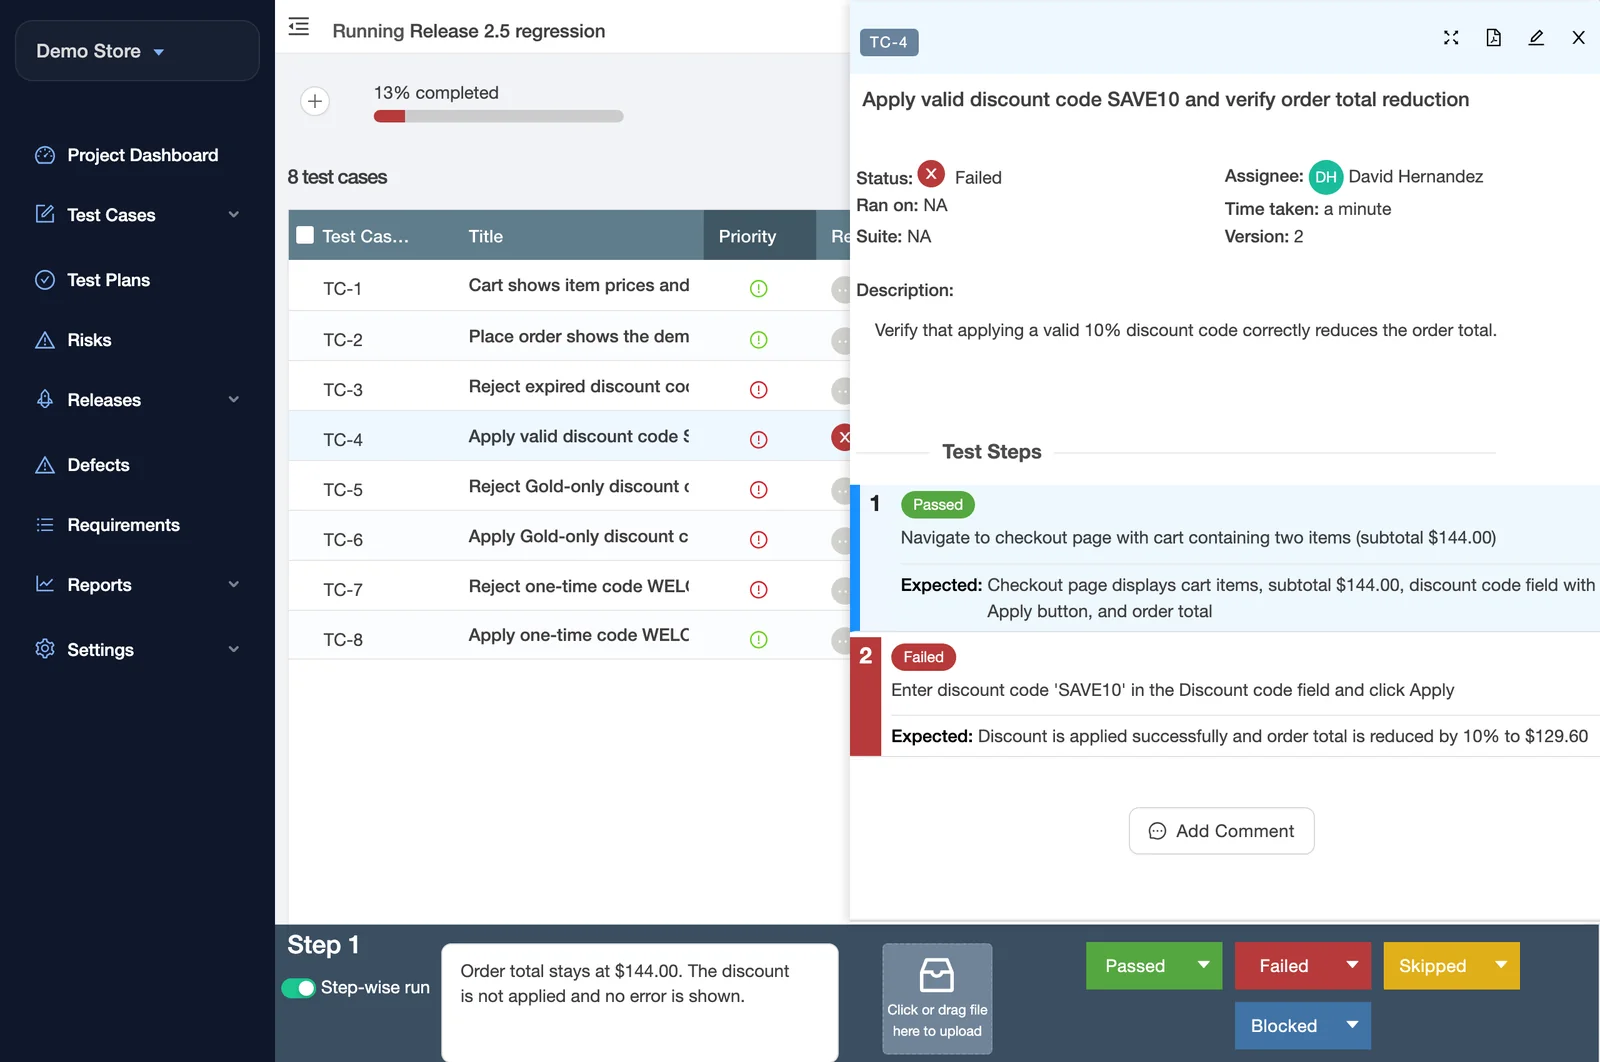Mark the step as Skipped

(x=1432, y=966)
